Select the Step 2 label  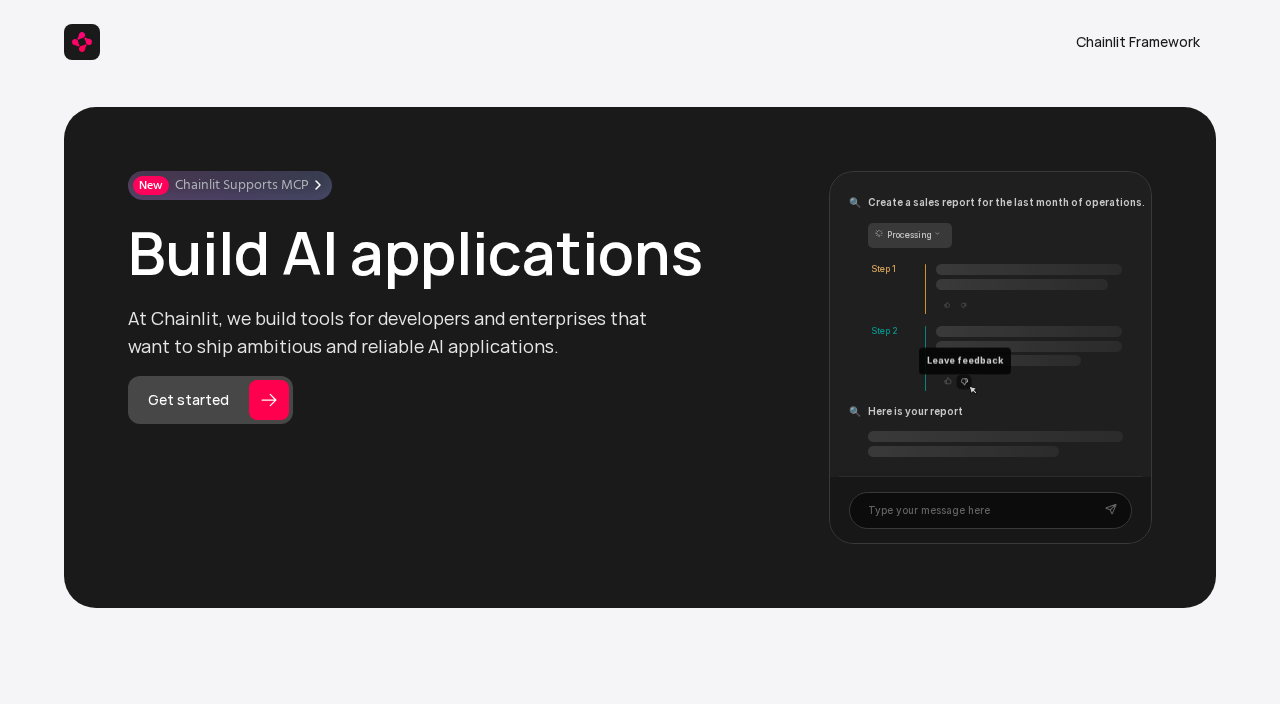(x=884, y=331)
